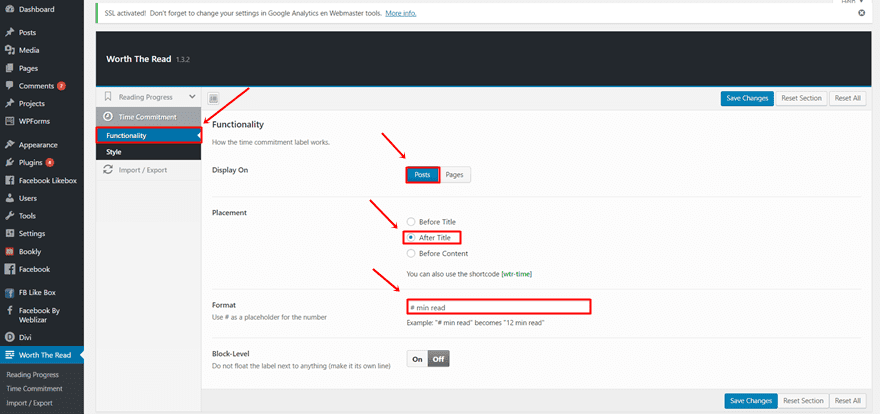Click the bottom Reset All button
880x414 pixels.
tap(847, 401)
